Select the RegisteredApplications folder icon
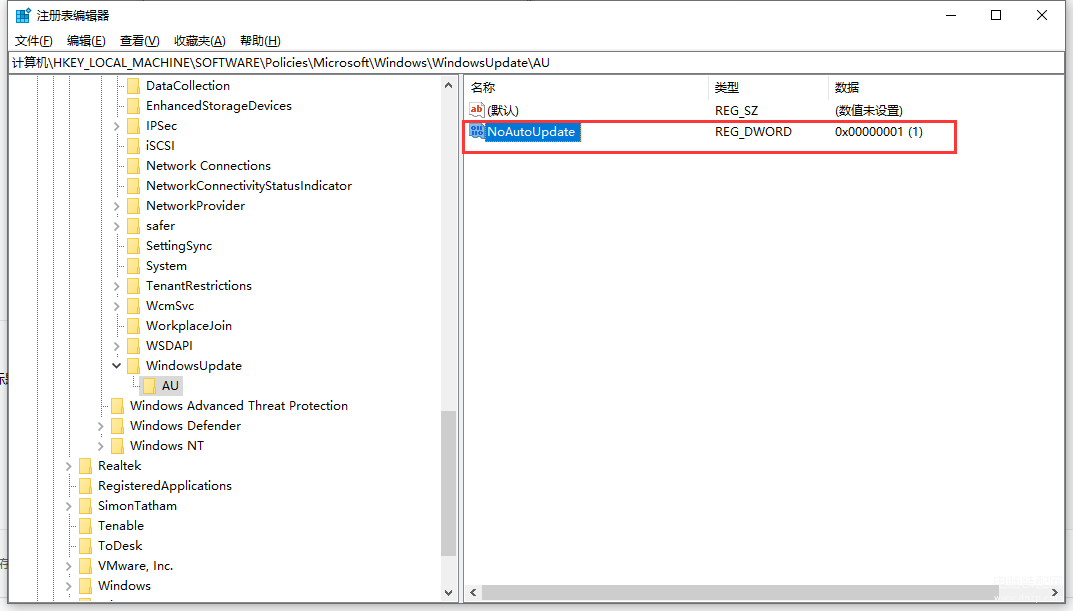The image size is (1073, 611). tap(86, 486)
